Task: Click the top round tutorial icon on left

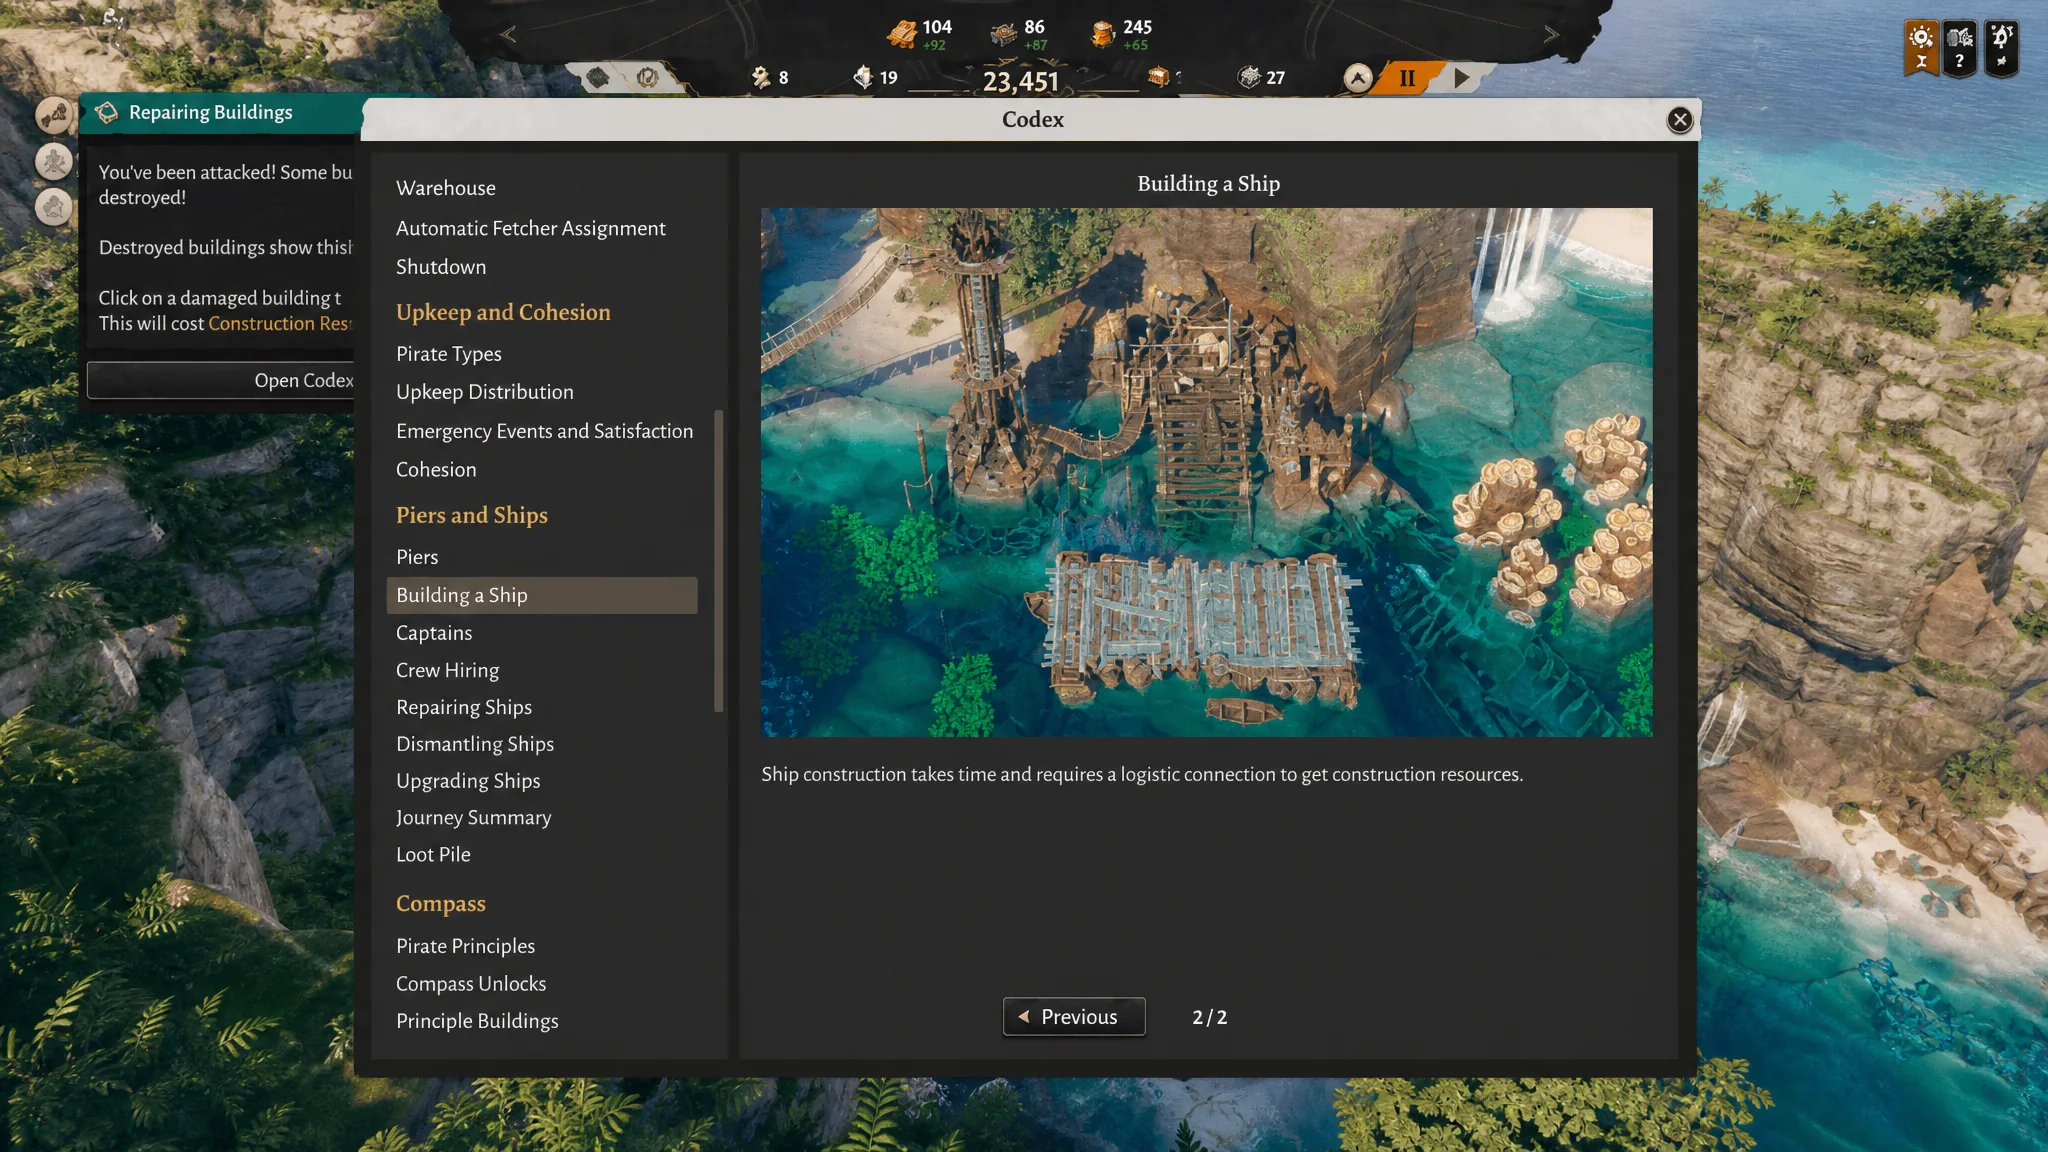Action: 54,115
